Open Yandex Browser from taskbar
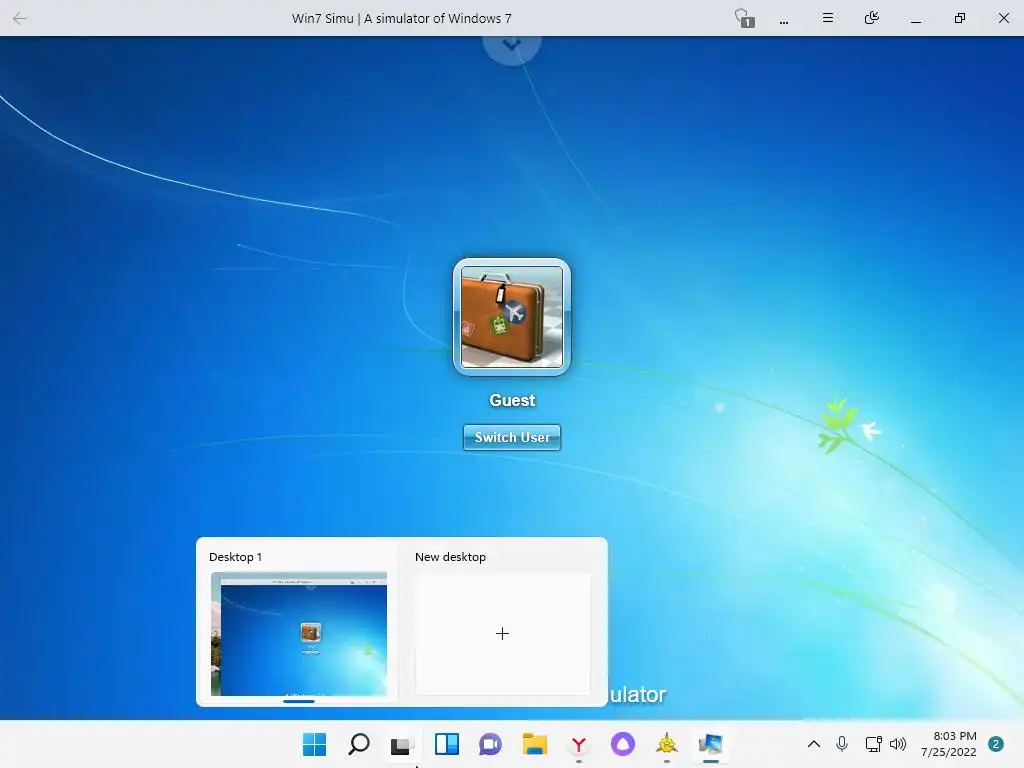 (x=579, y=744)
